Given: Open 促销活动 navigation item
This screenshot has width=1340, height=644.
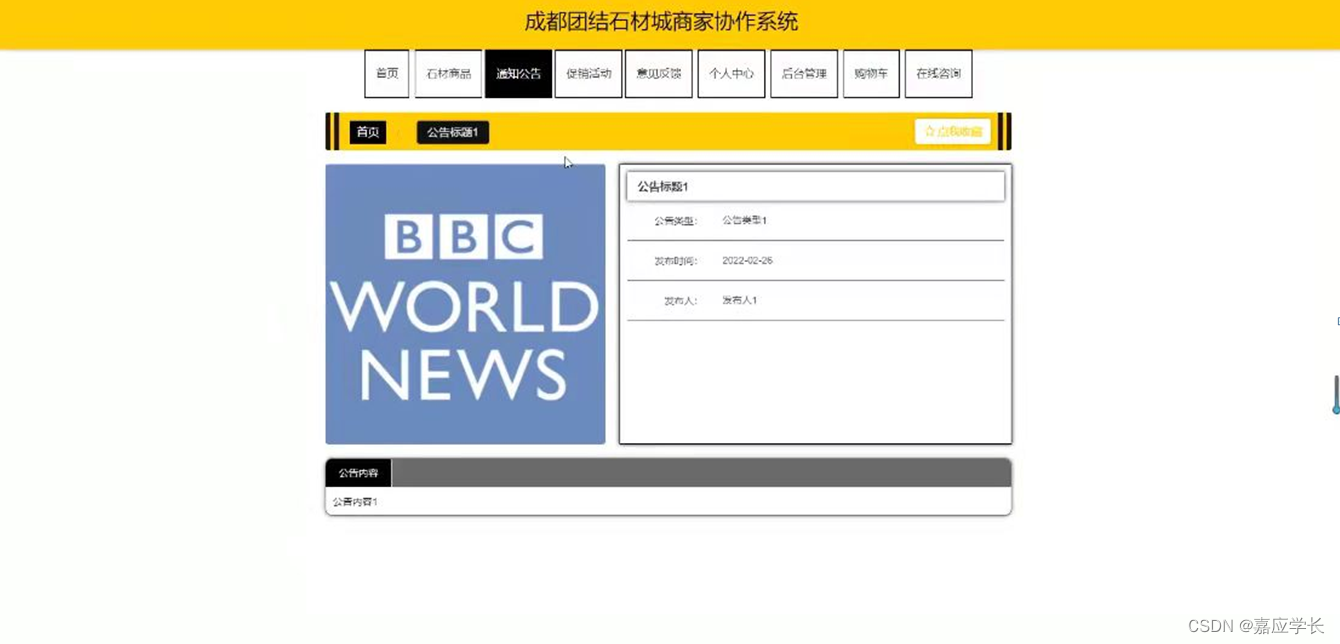Looking at the screenshot, I should point(588,74).
